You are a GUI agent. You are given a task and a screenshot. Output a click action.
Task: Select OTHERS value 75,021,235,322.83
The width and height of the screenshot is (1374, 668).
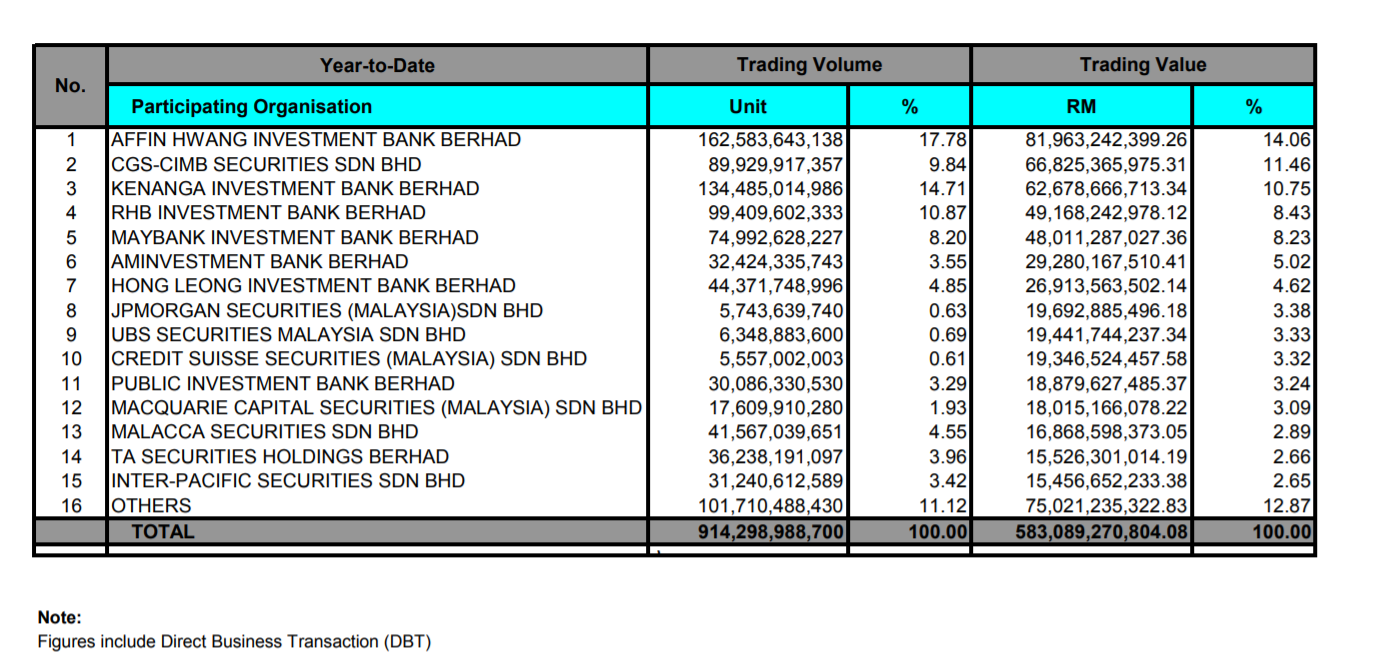1107,505
